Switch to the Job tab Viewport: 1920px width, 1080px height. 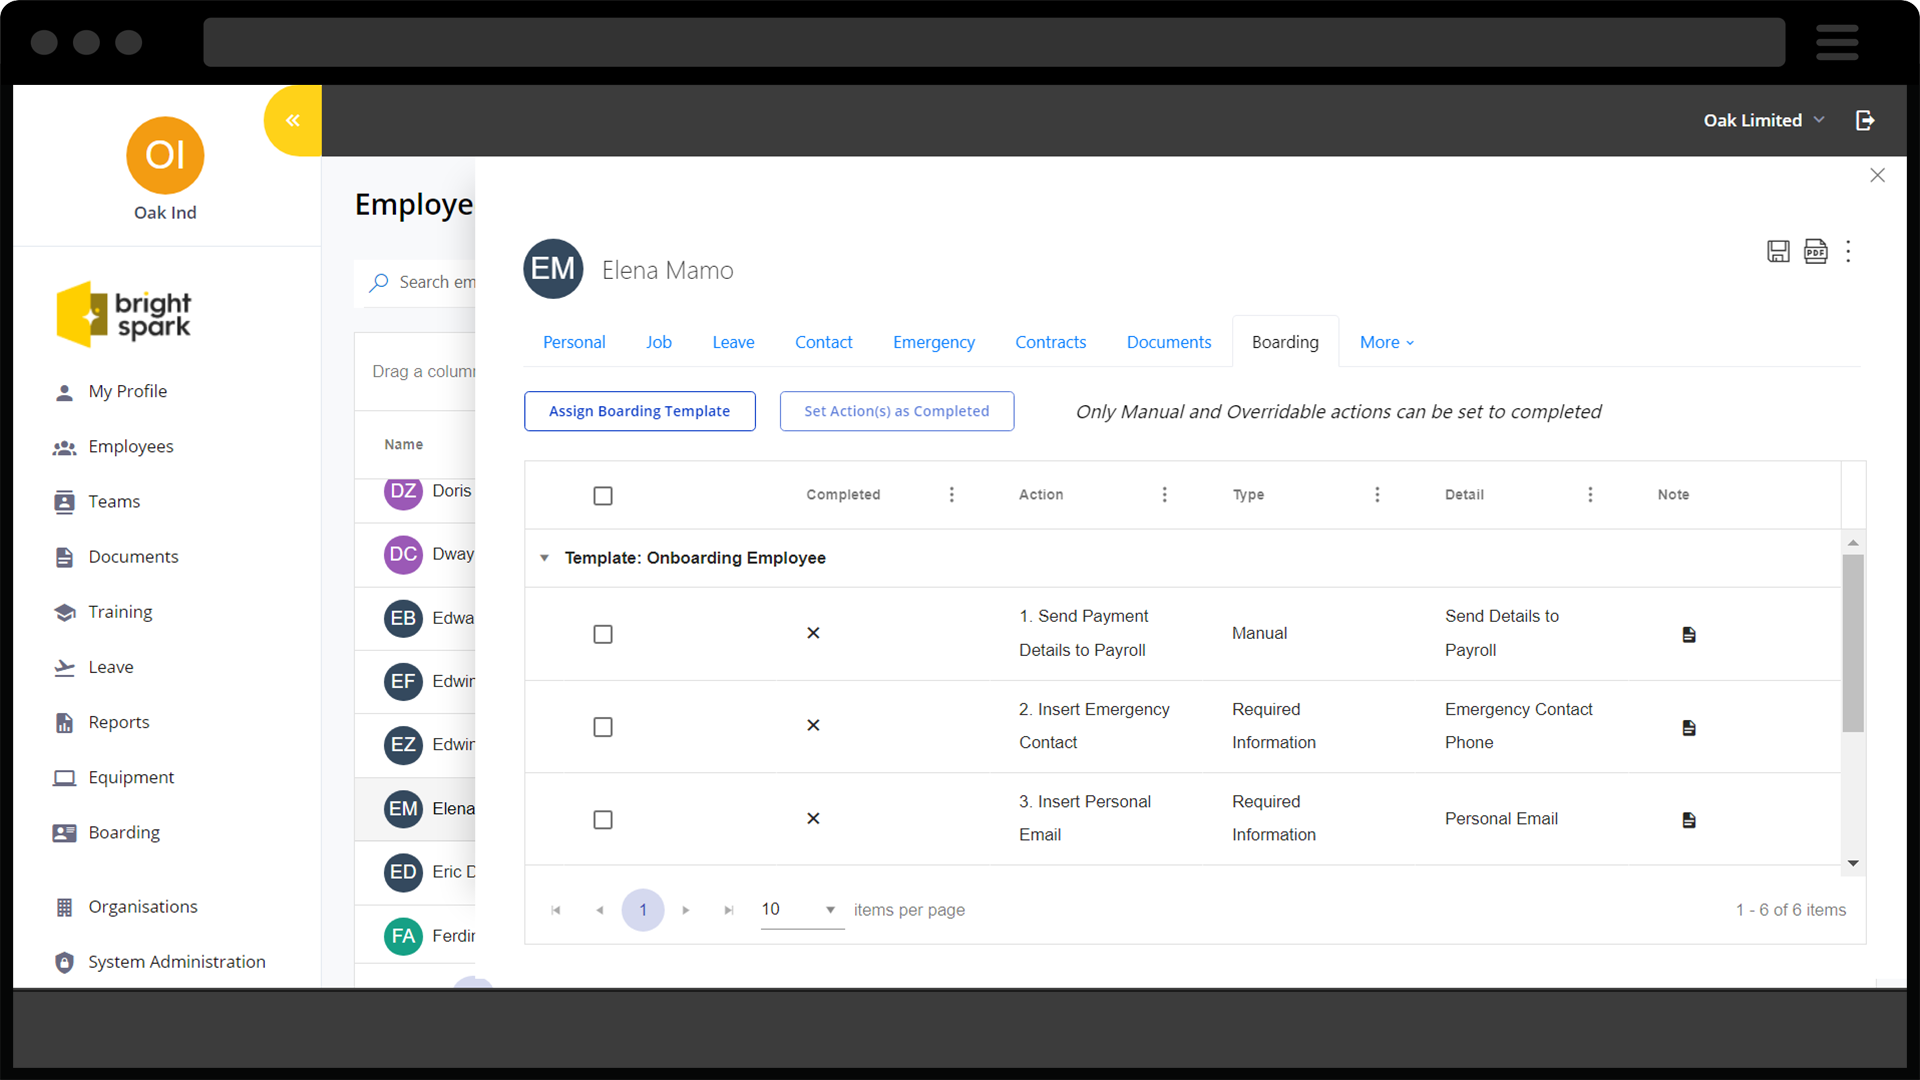coord(659,342)
